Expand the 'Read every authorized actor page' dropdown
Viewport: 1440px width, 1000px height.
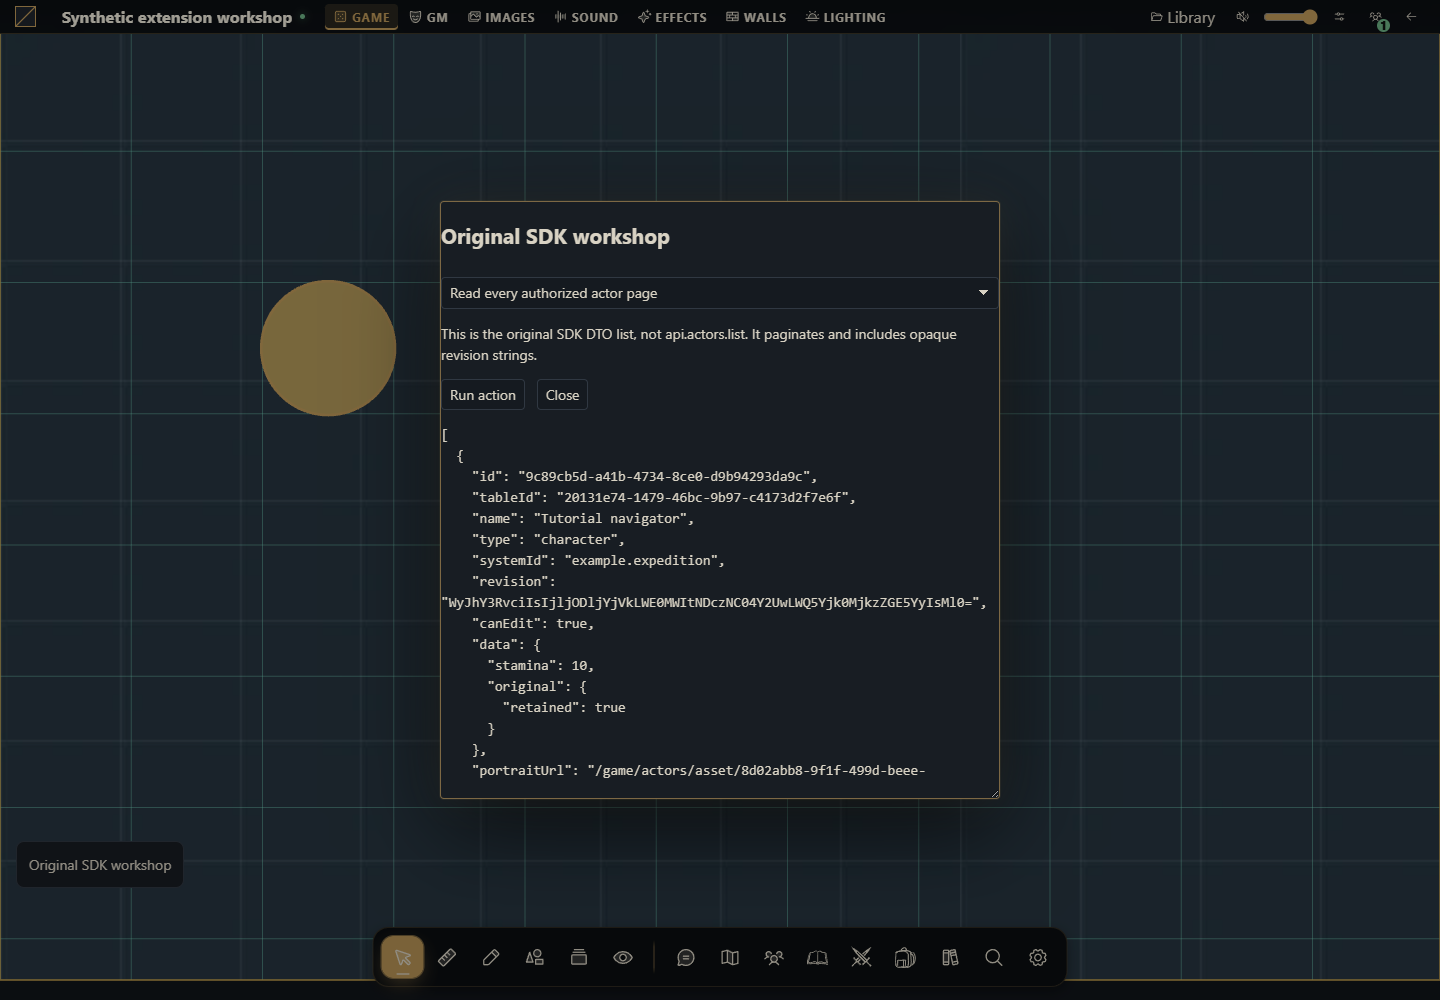[720, 293]
